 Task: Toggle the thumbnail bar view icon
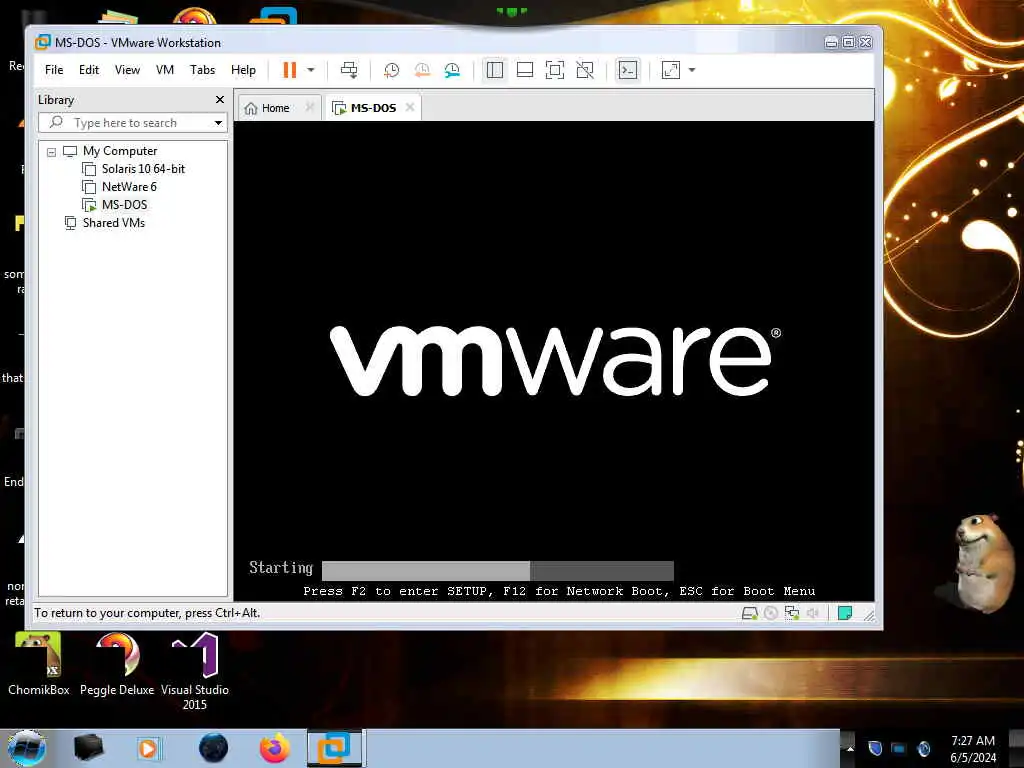pos(525,70)
